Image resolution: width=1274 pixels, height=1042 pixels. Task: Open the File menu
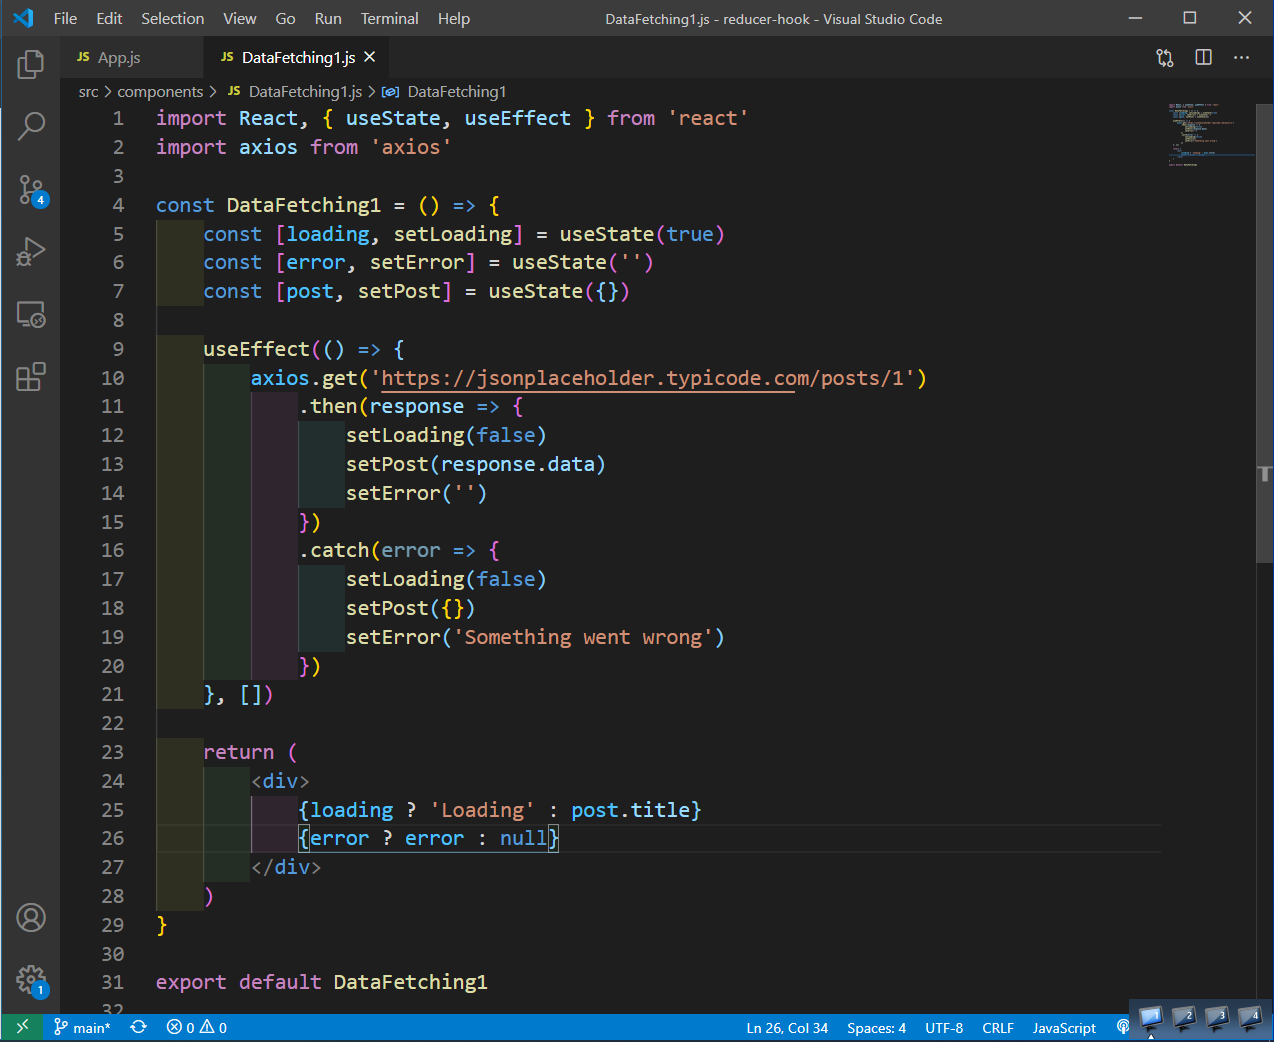[65, 18]
